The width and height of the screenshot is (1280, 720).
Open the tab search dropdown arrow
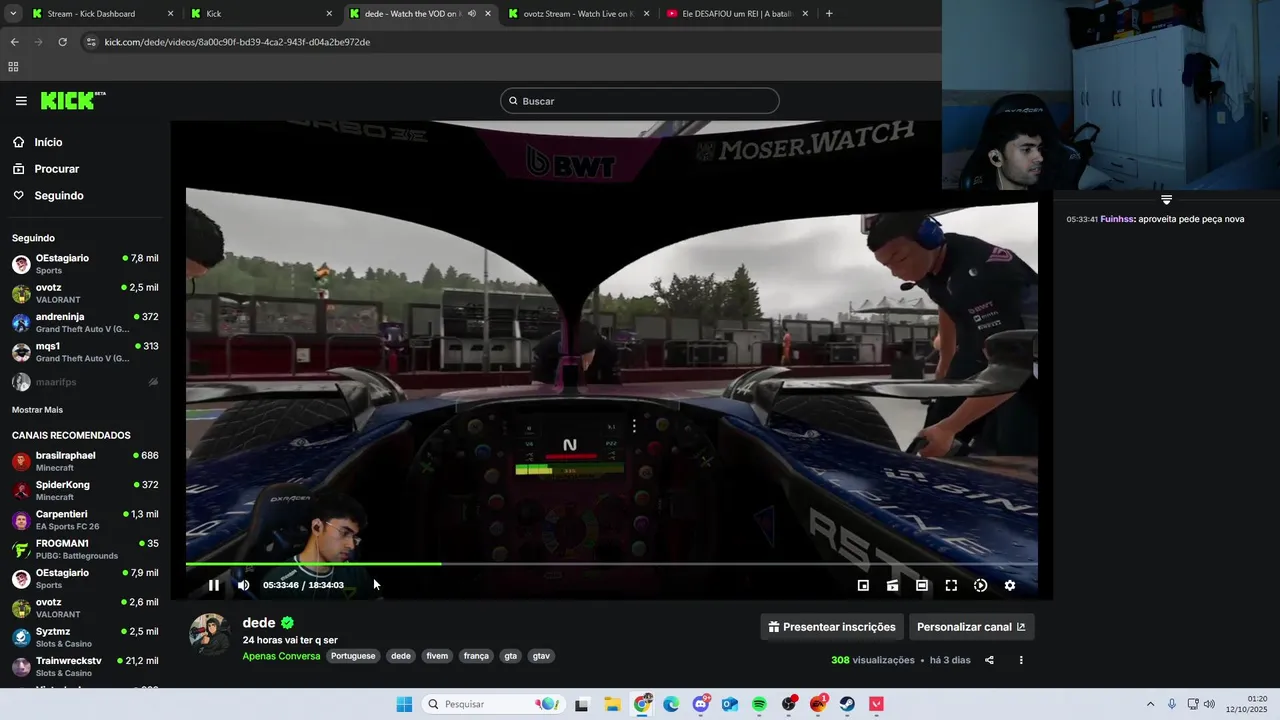click(13, 14)
